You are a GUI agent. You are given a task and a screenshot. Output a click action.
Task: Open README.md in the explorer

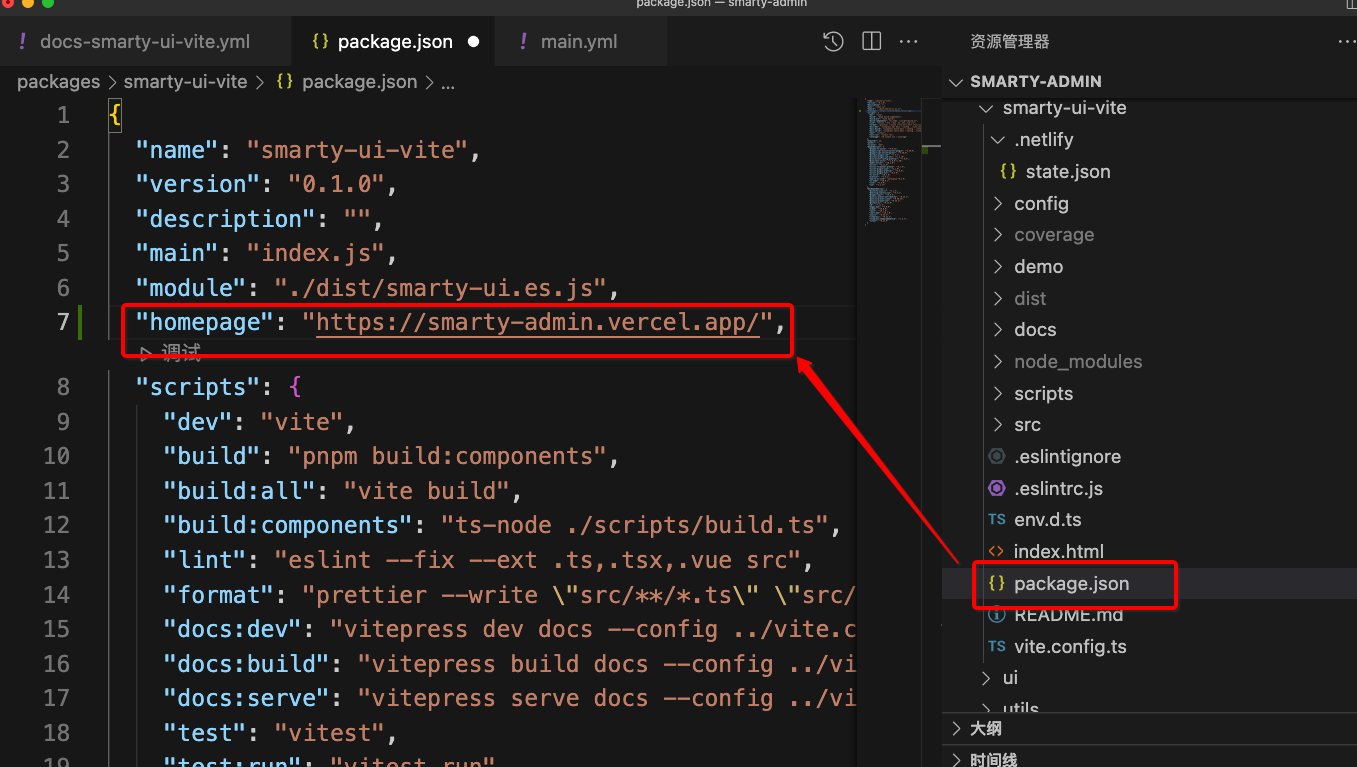(x=1068, y=615)
